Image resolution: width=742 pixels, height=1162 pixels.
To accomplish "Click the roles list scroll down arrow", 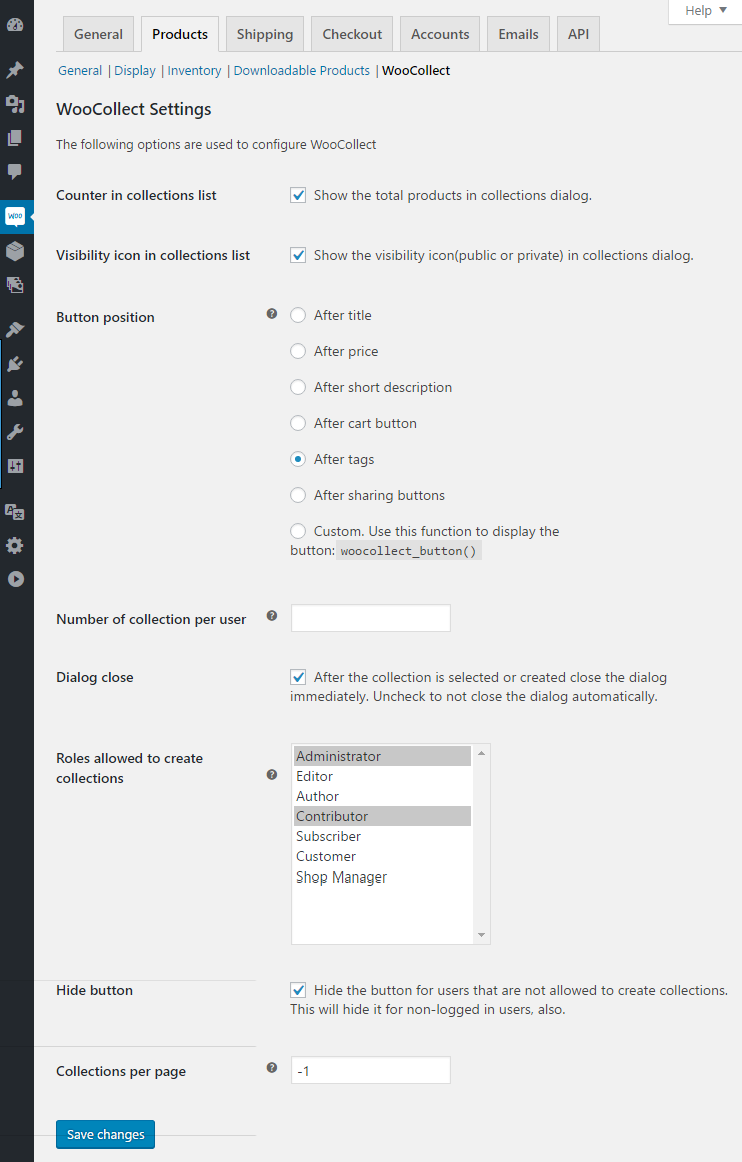I will click(x=481, y=935).
